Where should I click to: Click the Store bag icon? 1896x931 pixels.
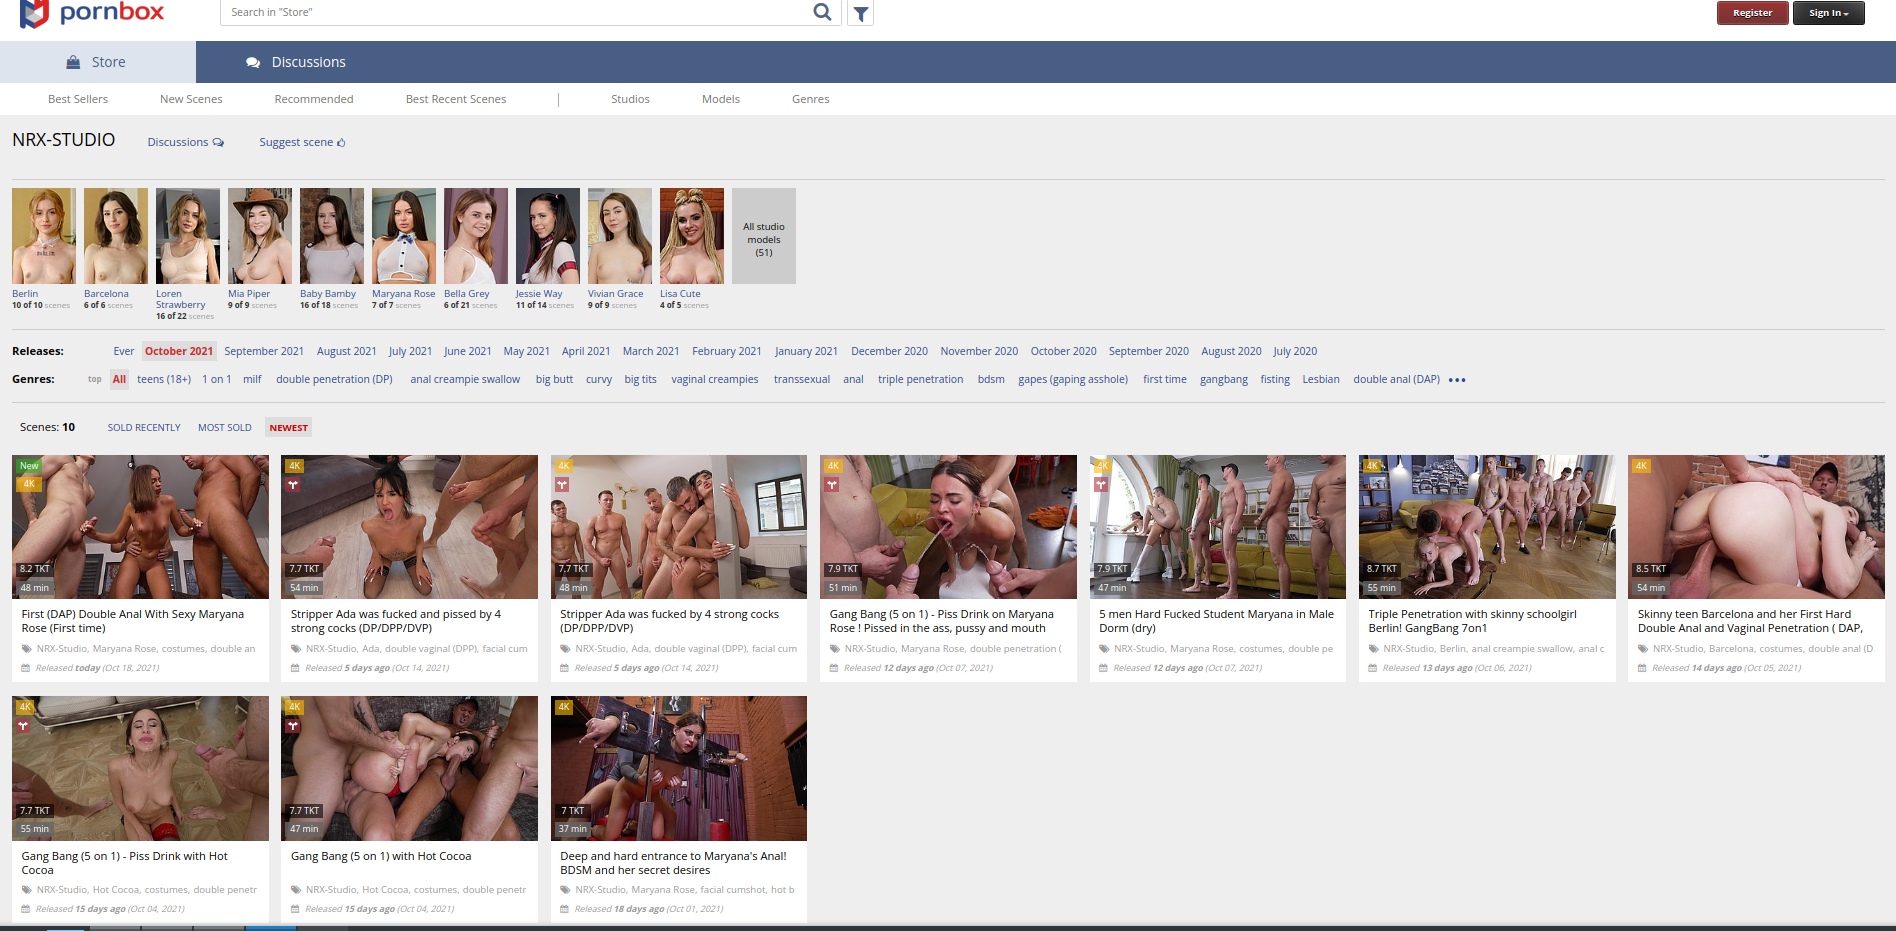click(73, 62)
